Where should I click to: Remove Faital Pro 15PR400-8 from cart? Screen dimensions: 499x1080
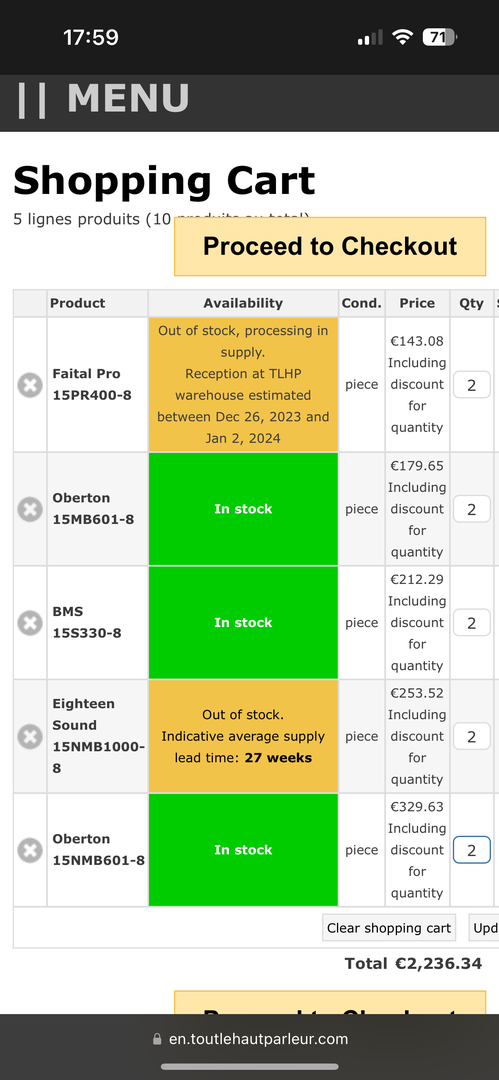[30, 384]
